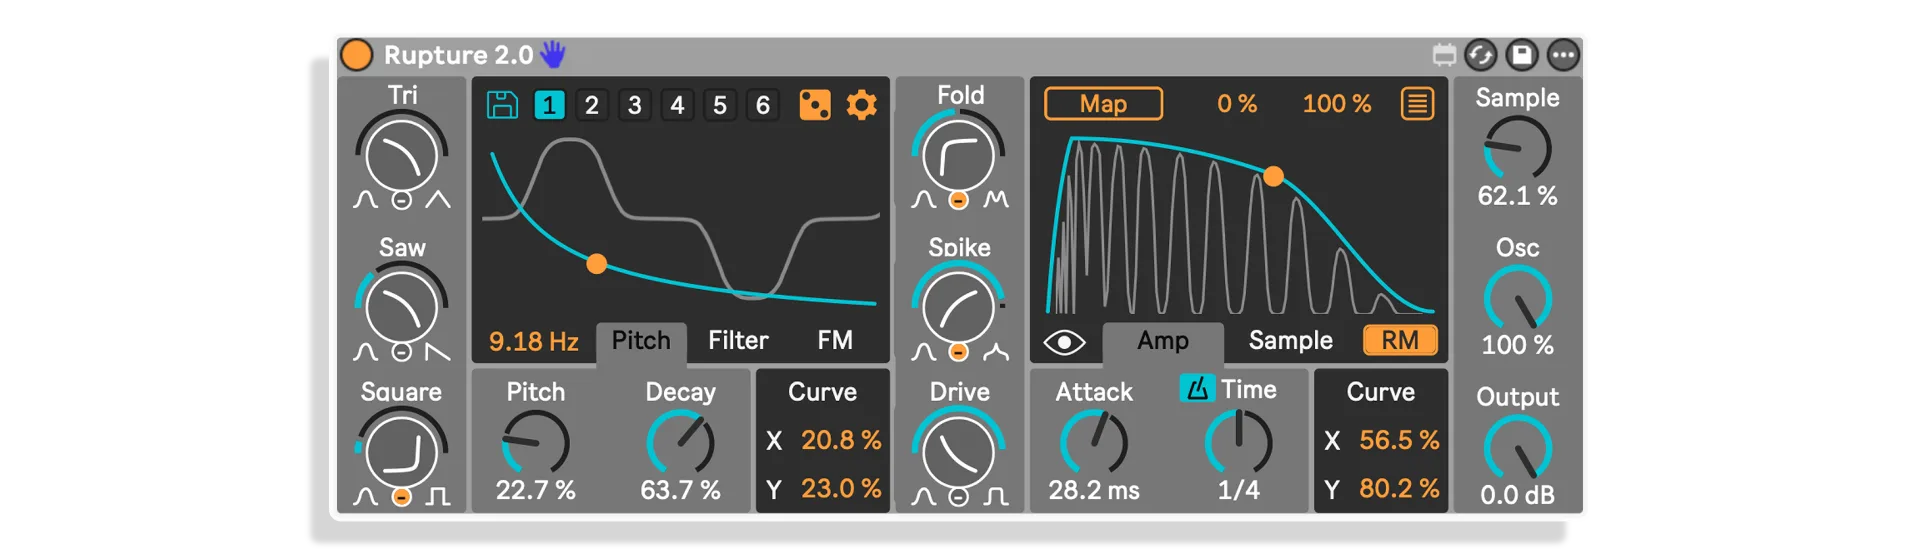This screenshot has height=551, width=1920.
Task: Toggle the orange circle switch under the Fold knob
Action: click(958, 201)
